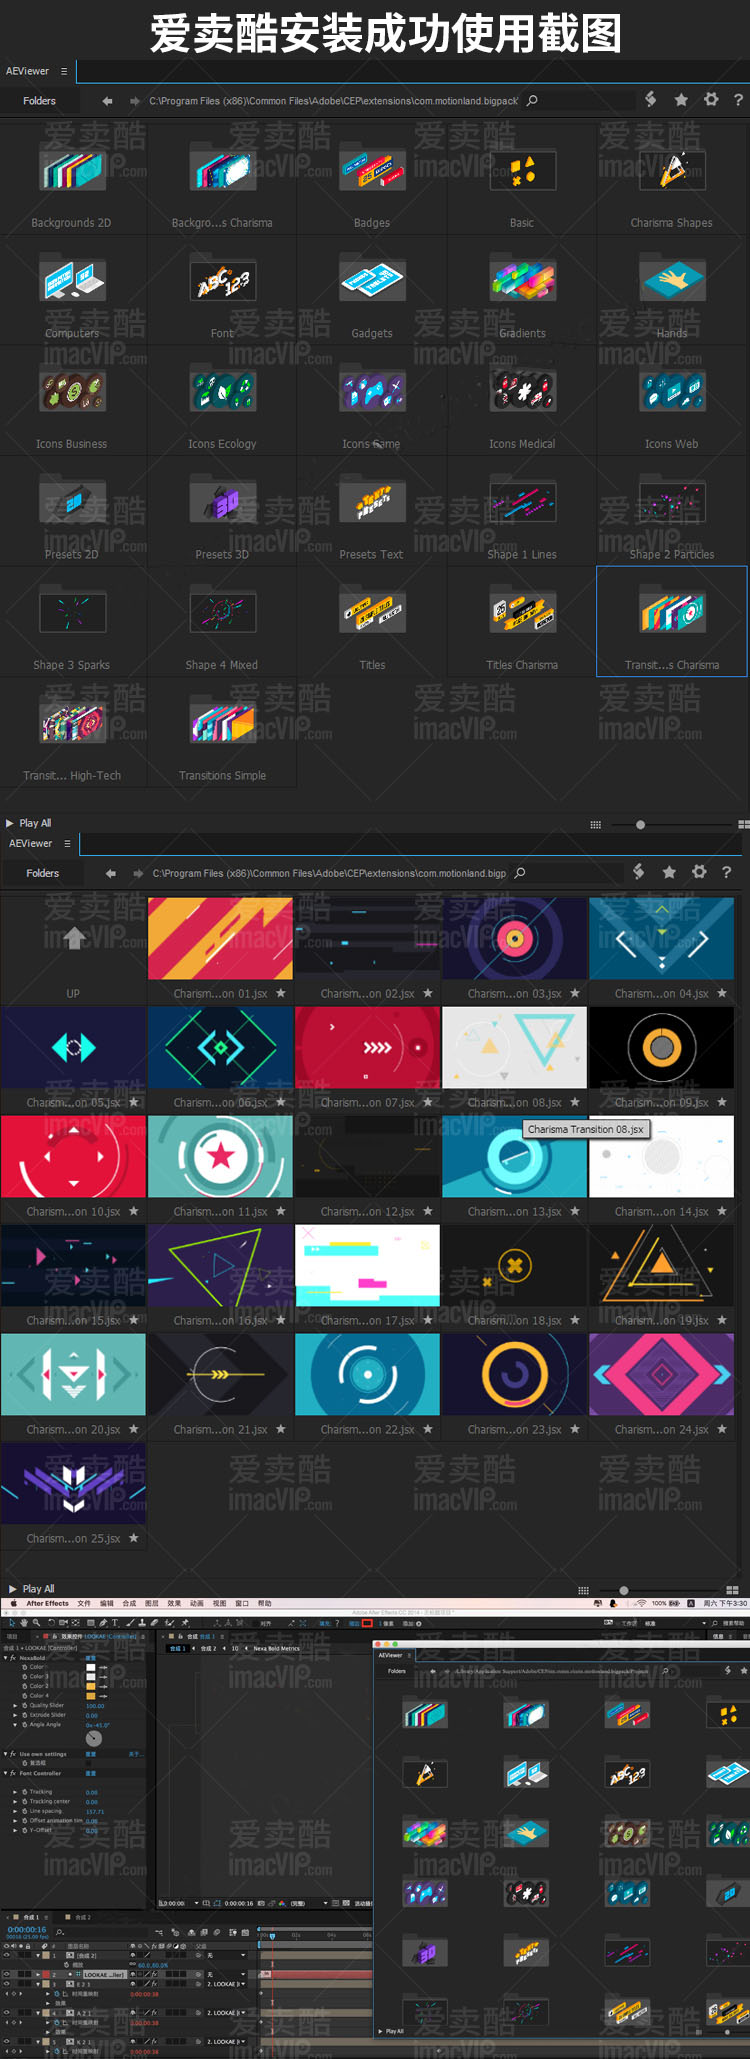The height and width of the screenshot is (2059, 750).
Task: Click the help question mark above Charisma transitions
Action: coord(727,872)
